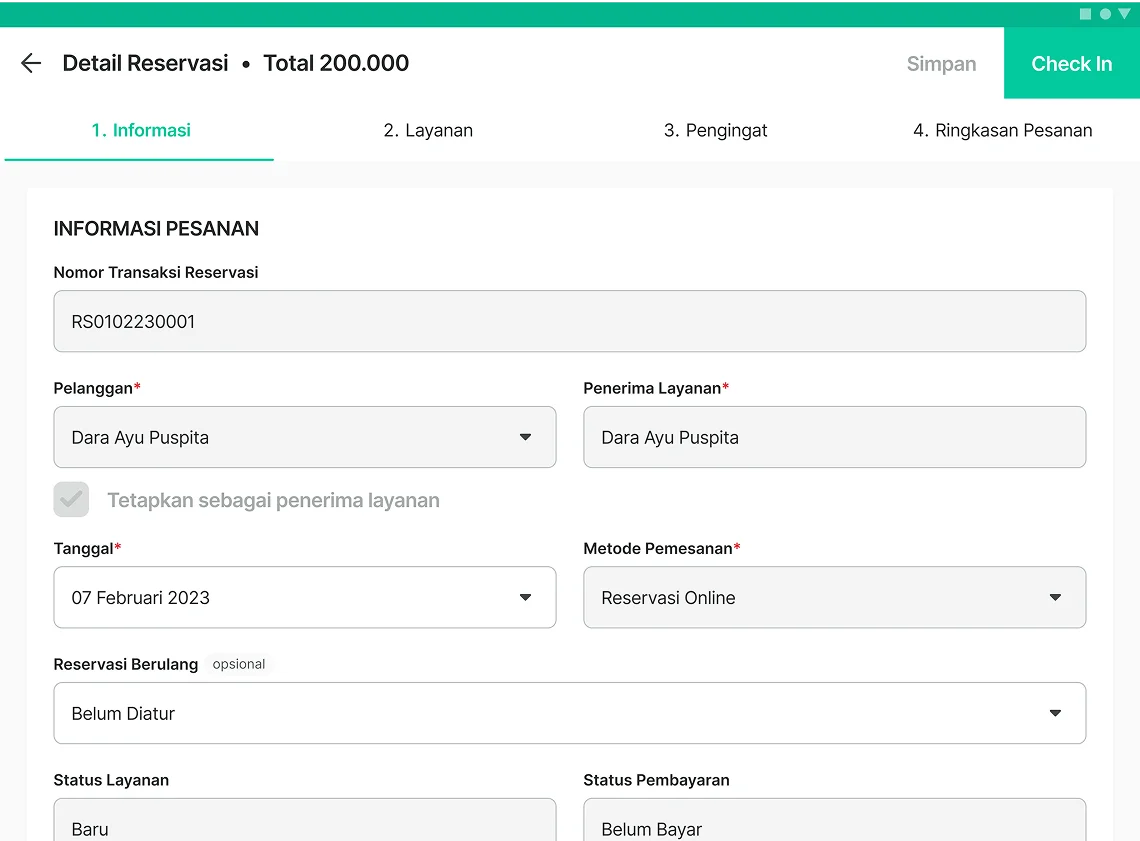Expand the Reservasi Berulang dropdown

pos(569,713)
